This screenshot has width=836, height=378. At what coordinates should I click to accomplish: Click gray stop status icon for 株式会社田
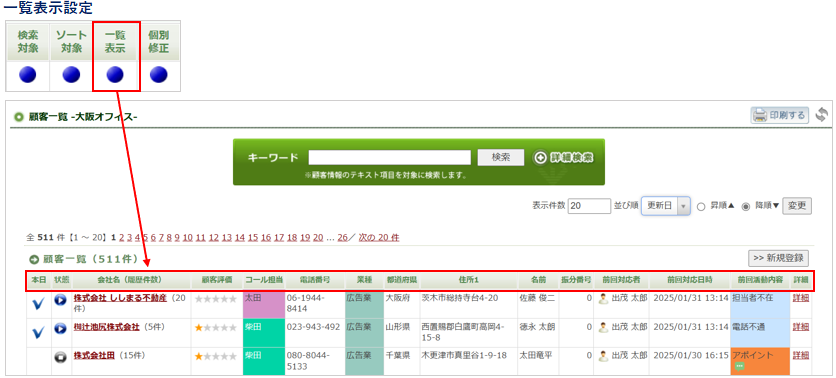pyautogui.click(x=61, y=357)
